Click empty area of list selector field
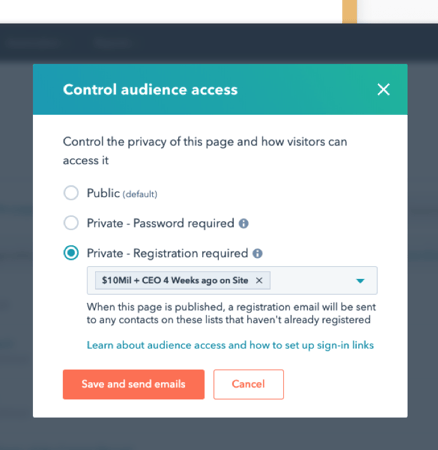Viewport: 438px width, 450px height. [x=310, y=281]
